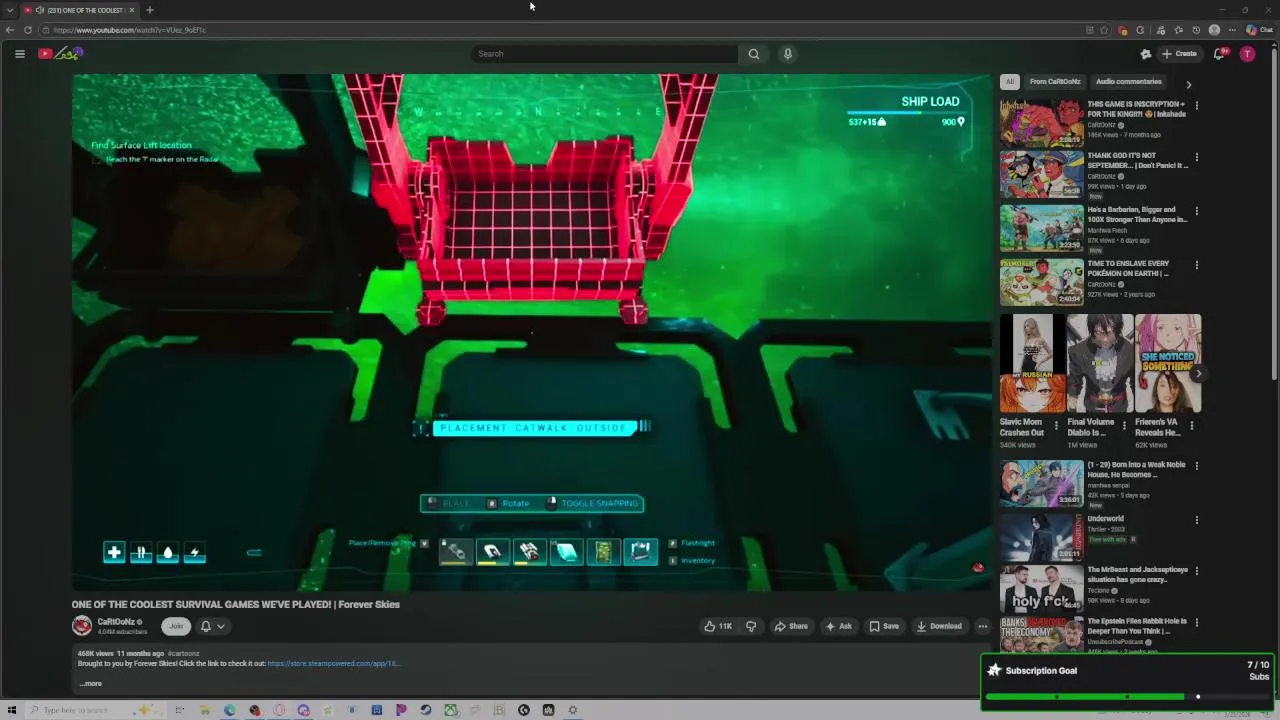Expand description with ...more

91,684
